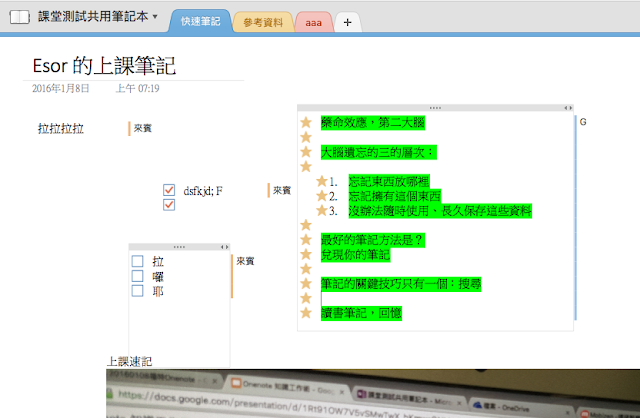
Task: Click the dsfkjd; F note text
Action: pyautogui.click(x=203, y=191)
